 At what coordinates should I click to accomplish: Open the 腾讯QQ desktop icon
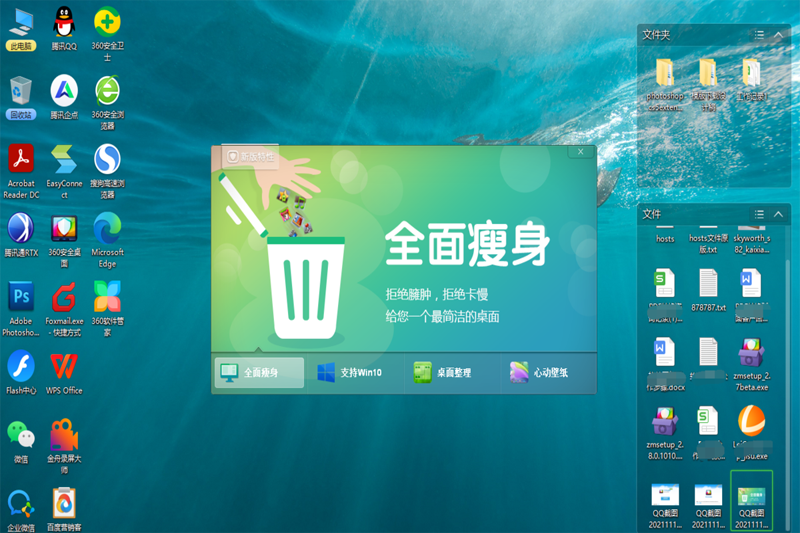click(64, 24)
